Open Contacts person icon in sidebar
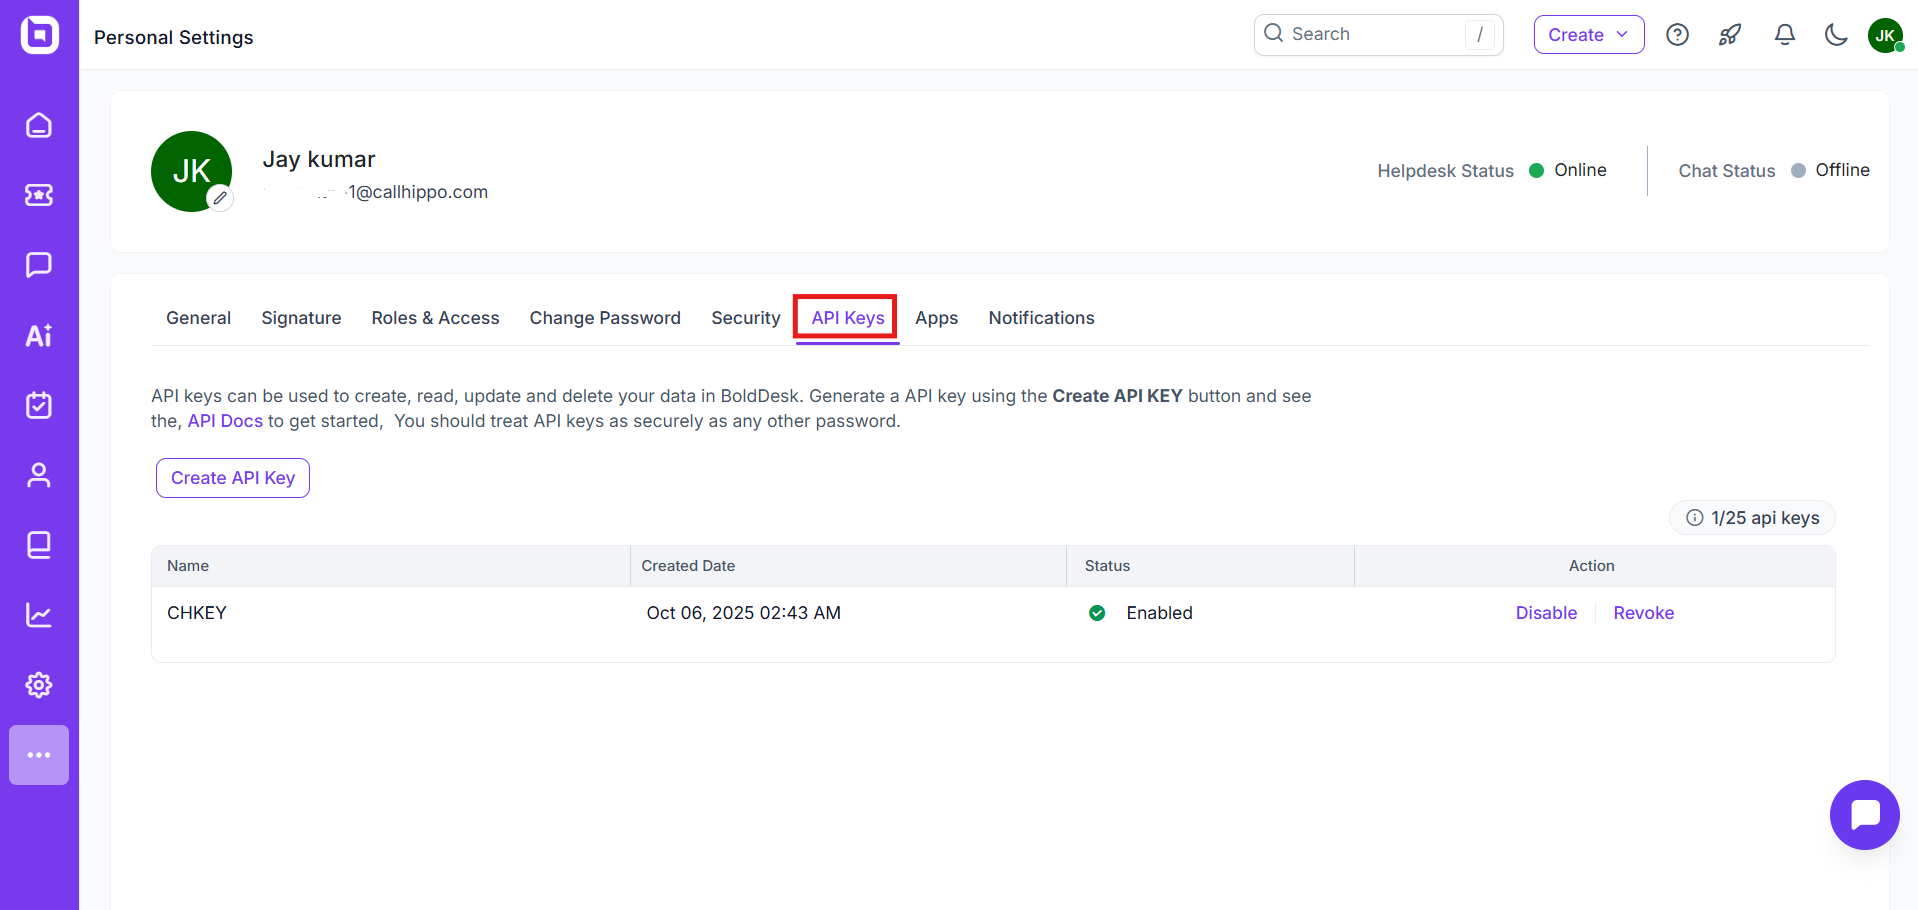1918x910 pixels. click(x=39, y=475)
